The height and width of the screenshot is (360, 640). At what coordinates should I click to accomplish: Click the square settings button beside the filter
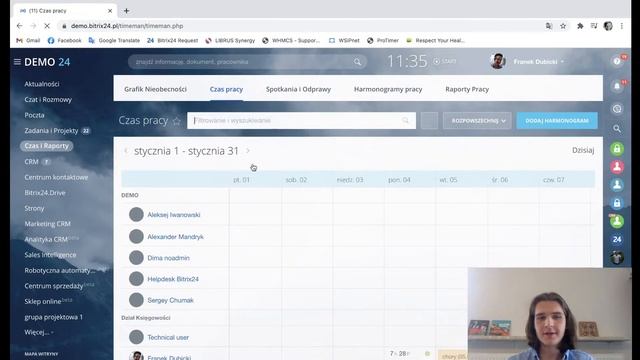pyautogui.click(x=429, y=121)
